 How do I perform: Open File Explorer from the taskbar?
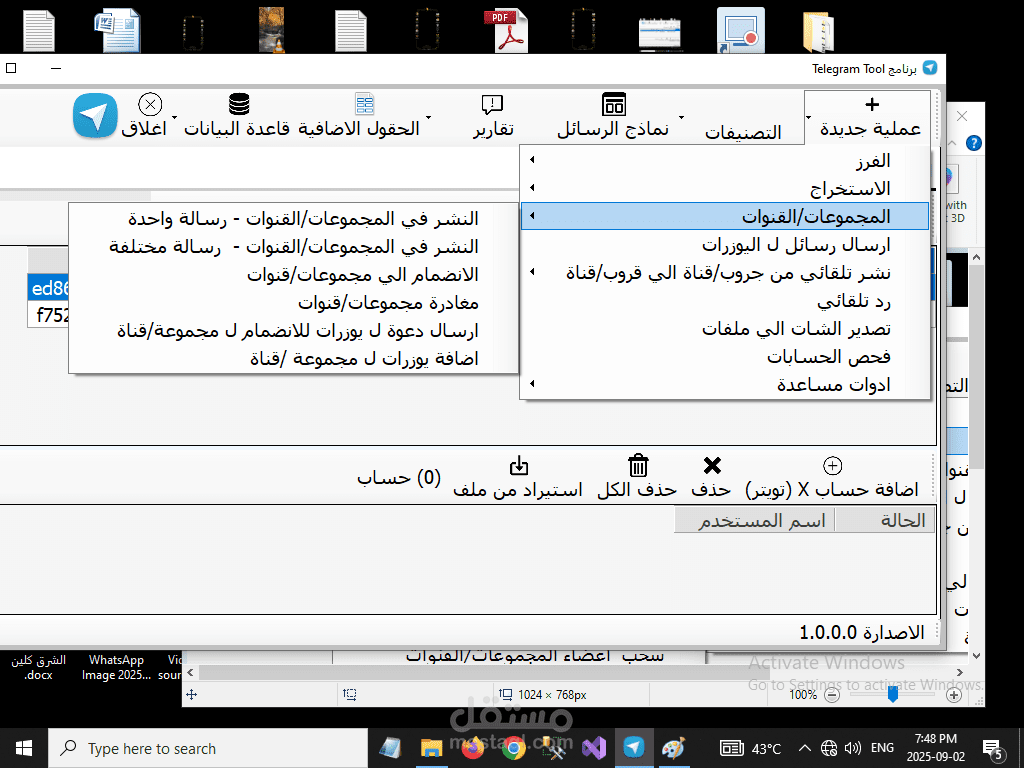click(432, 748)
